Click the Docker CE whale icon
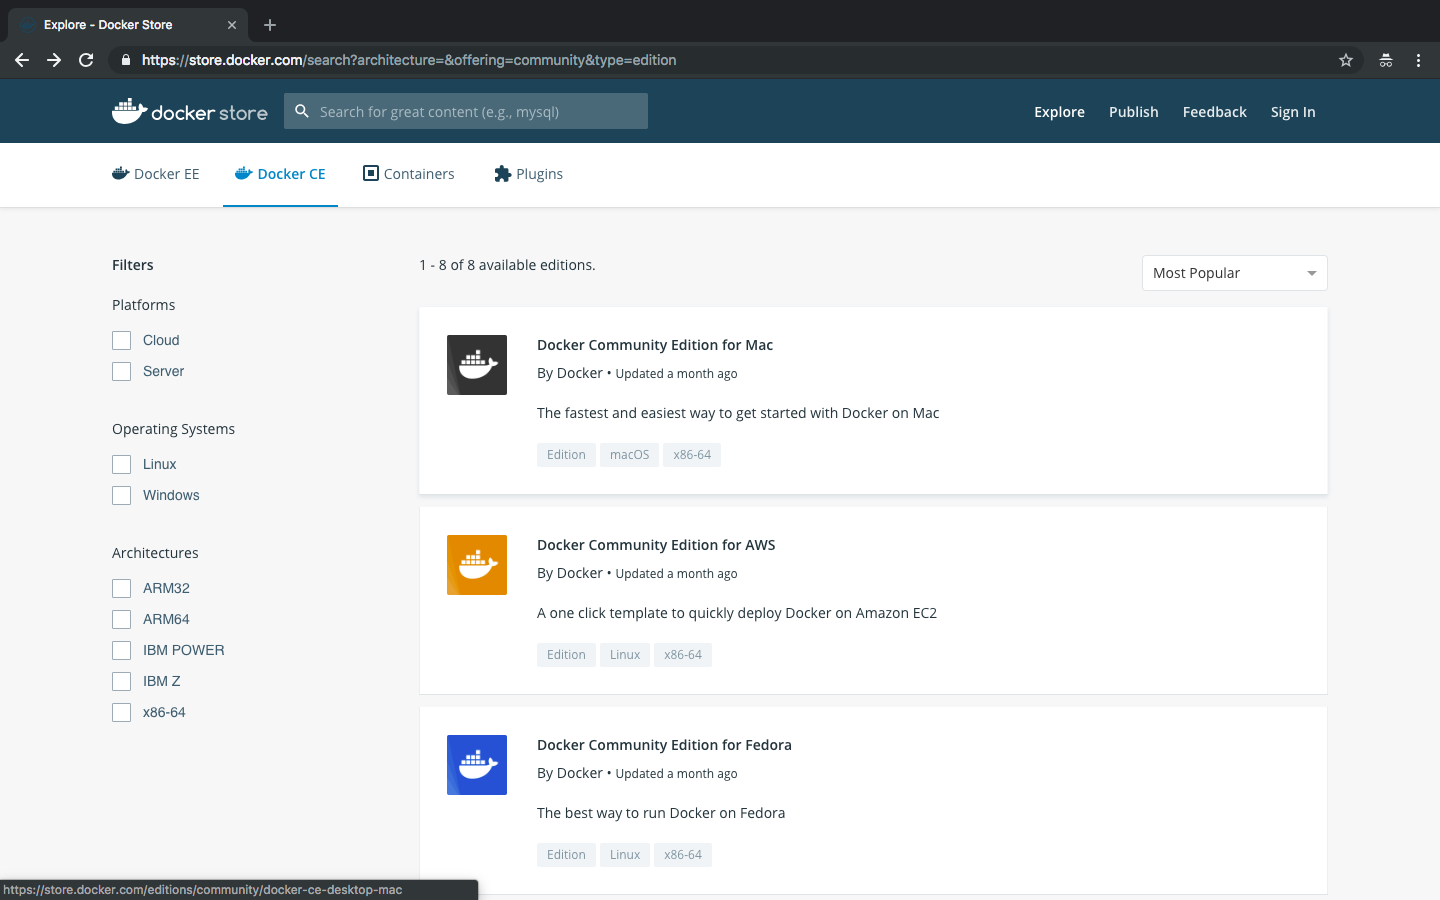This screenshot has height=900, width=1440. point(244,173)
